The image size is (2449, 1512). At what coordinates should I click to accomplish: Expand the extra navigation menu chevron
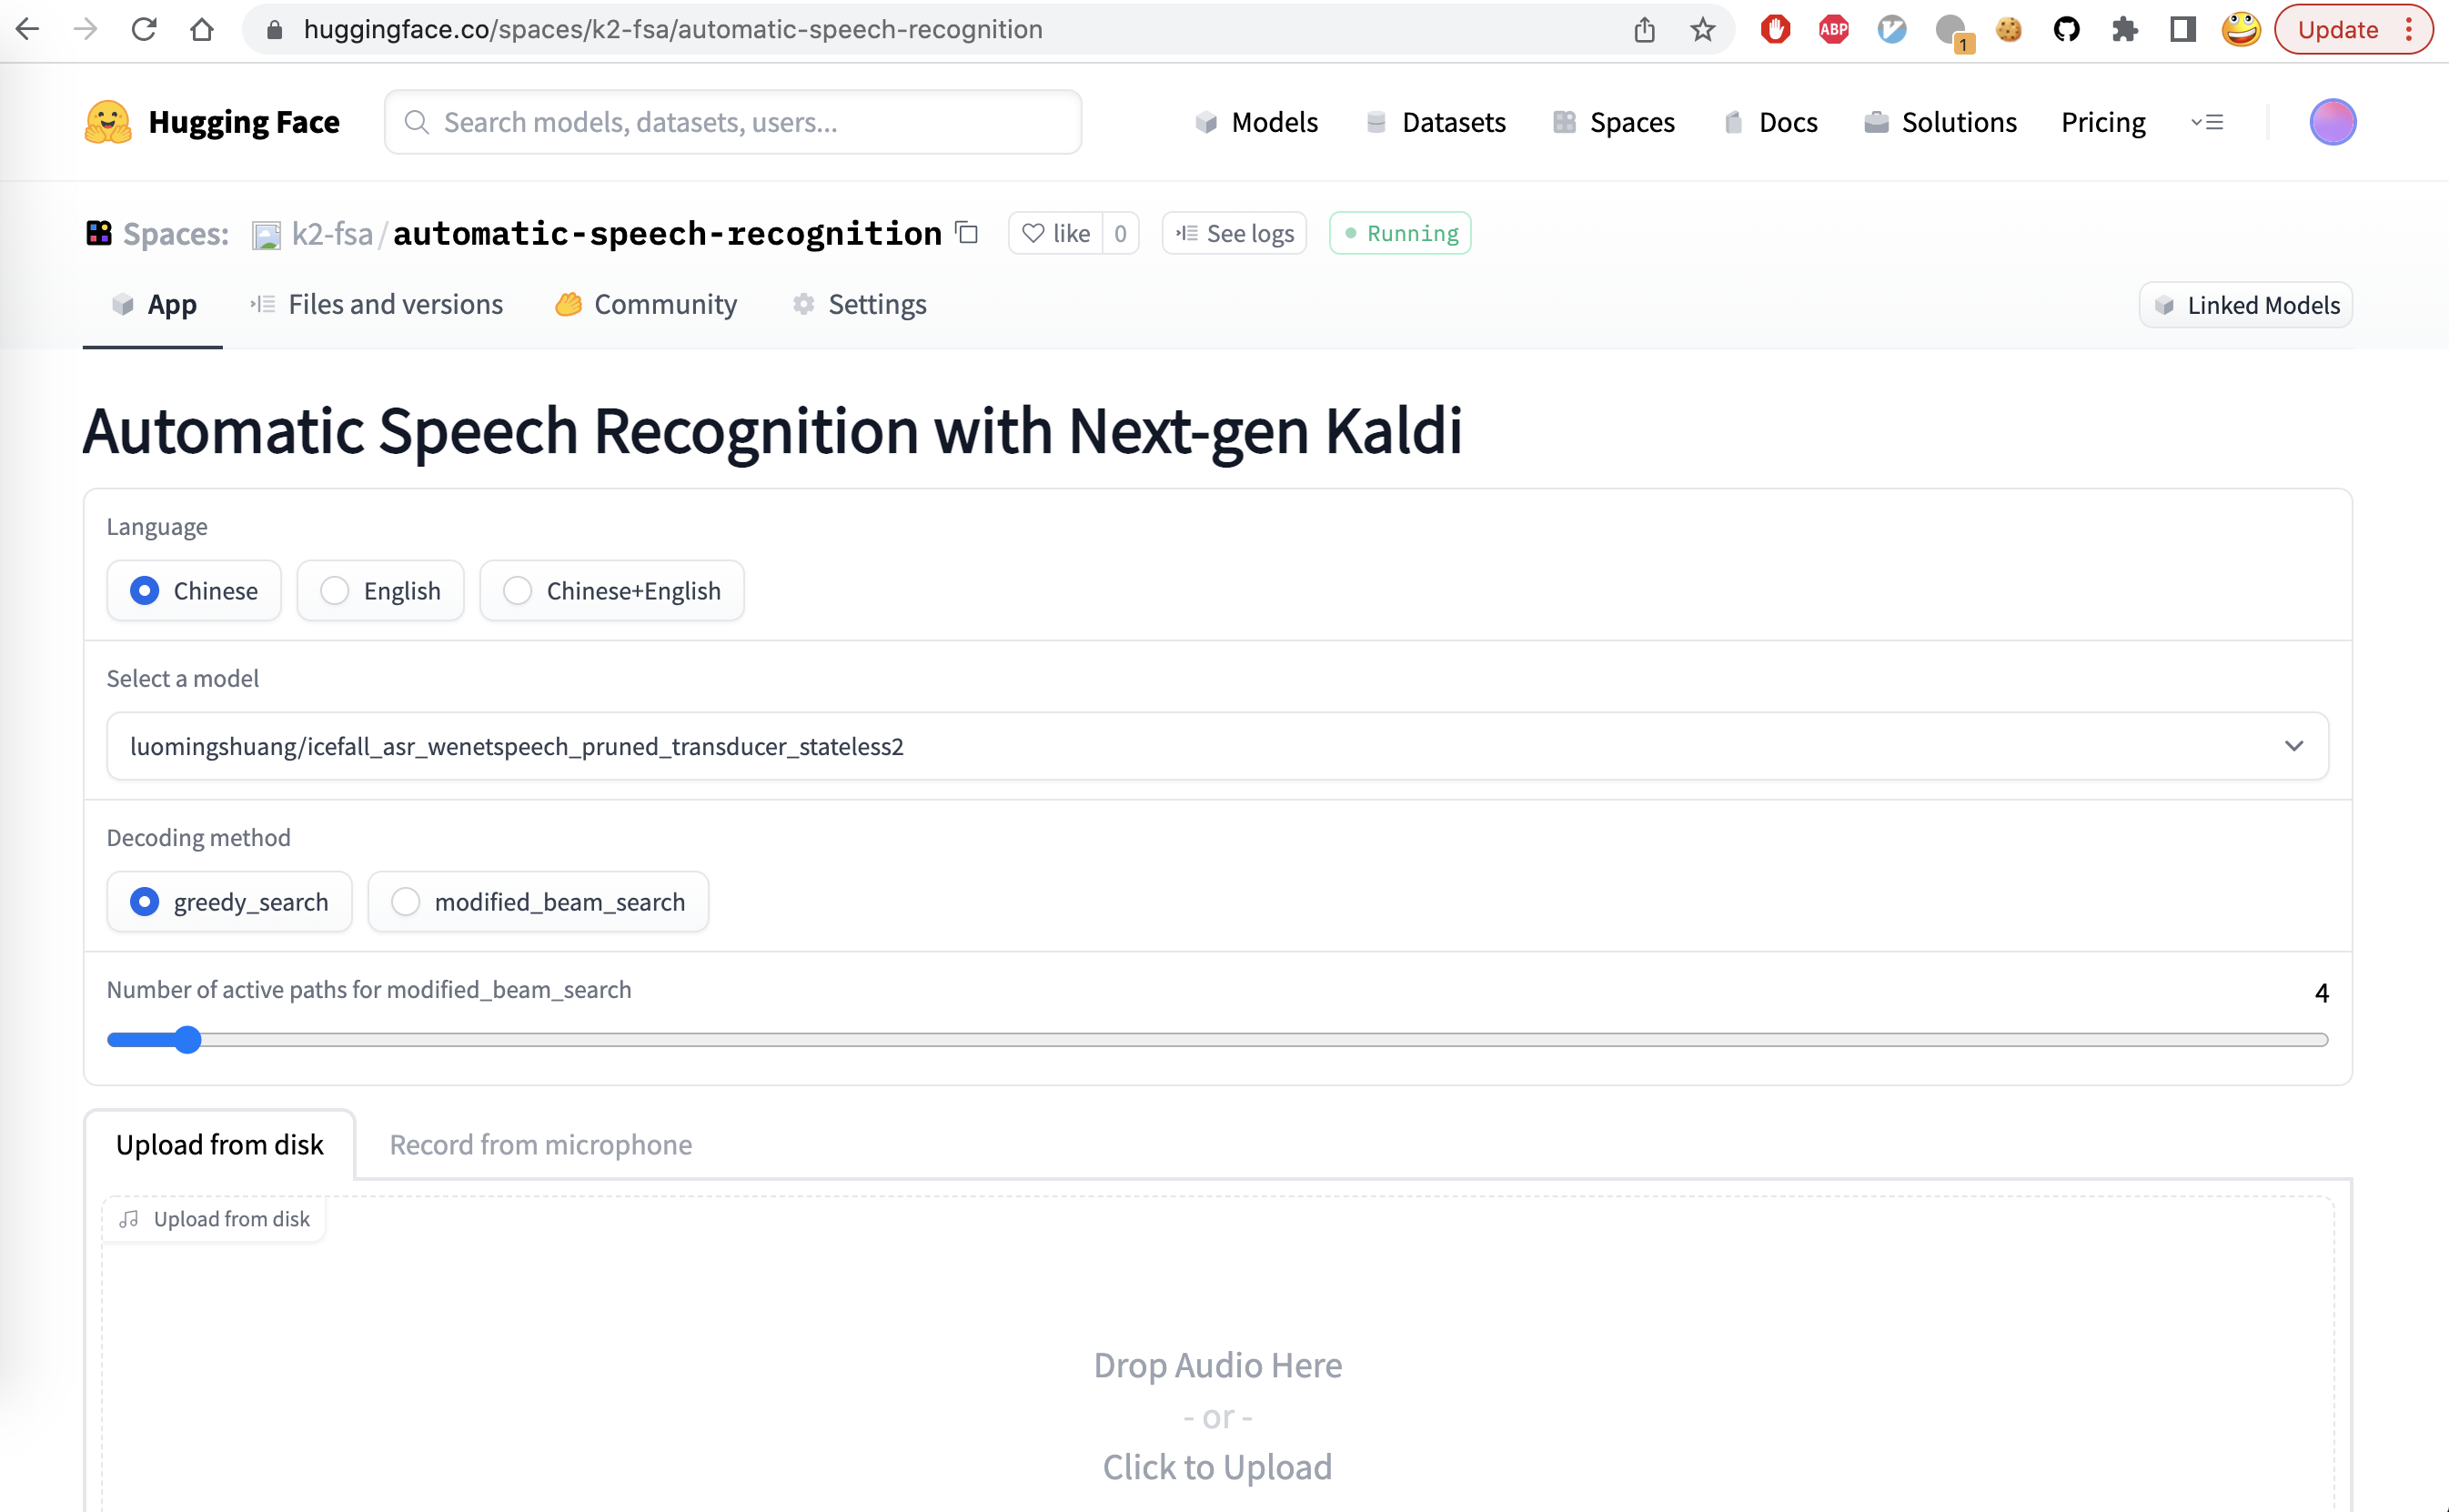[2208, 122]
